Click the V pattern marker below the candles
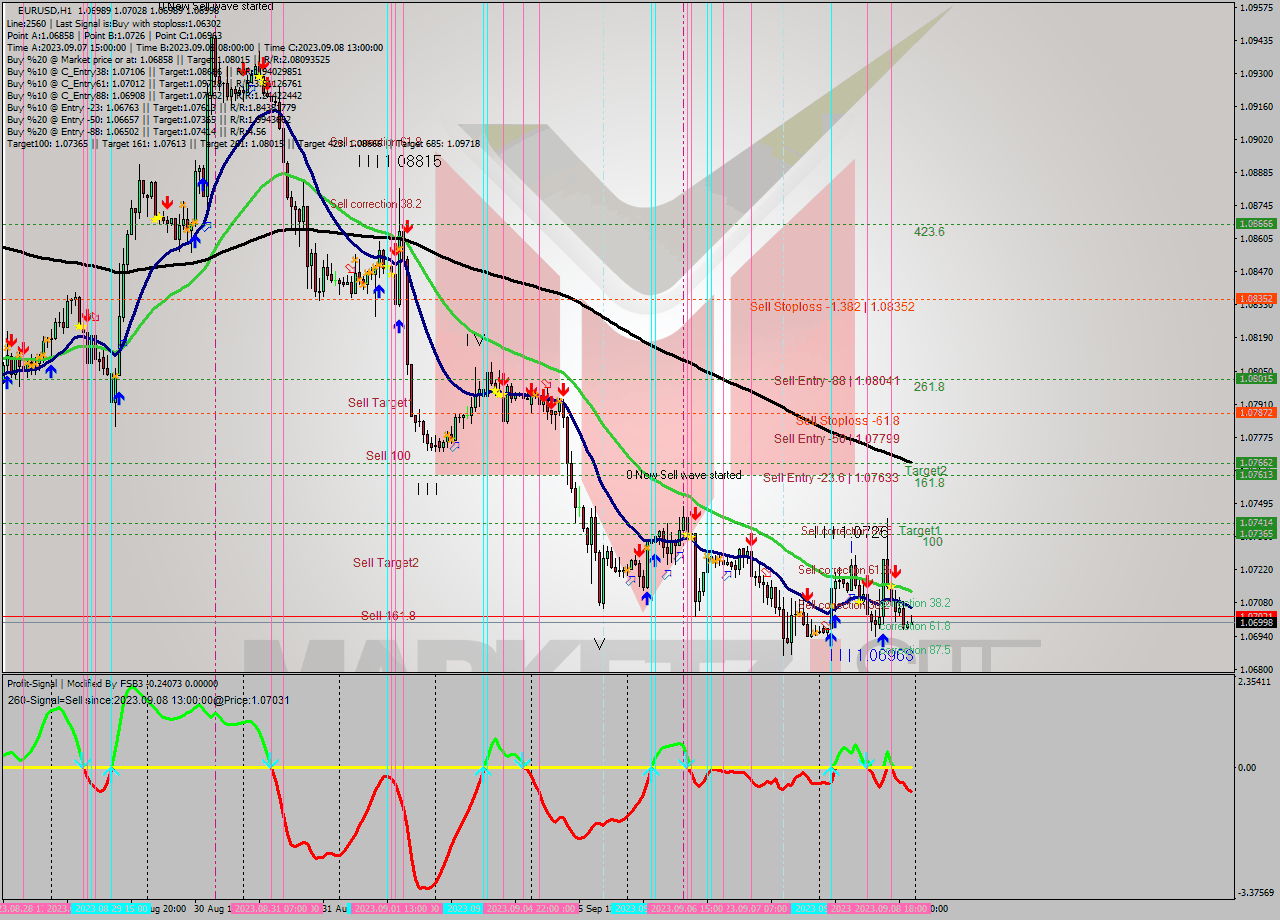The width and height of the screenshot is (1280, 920). [598, 645]
